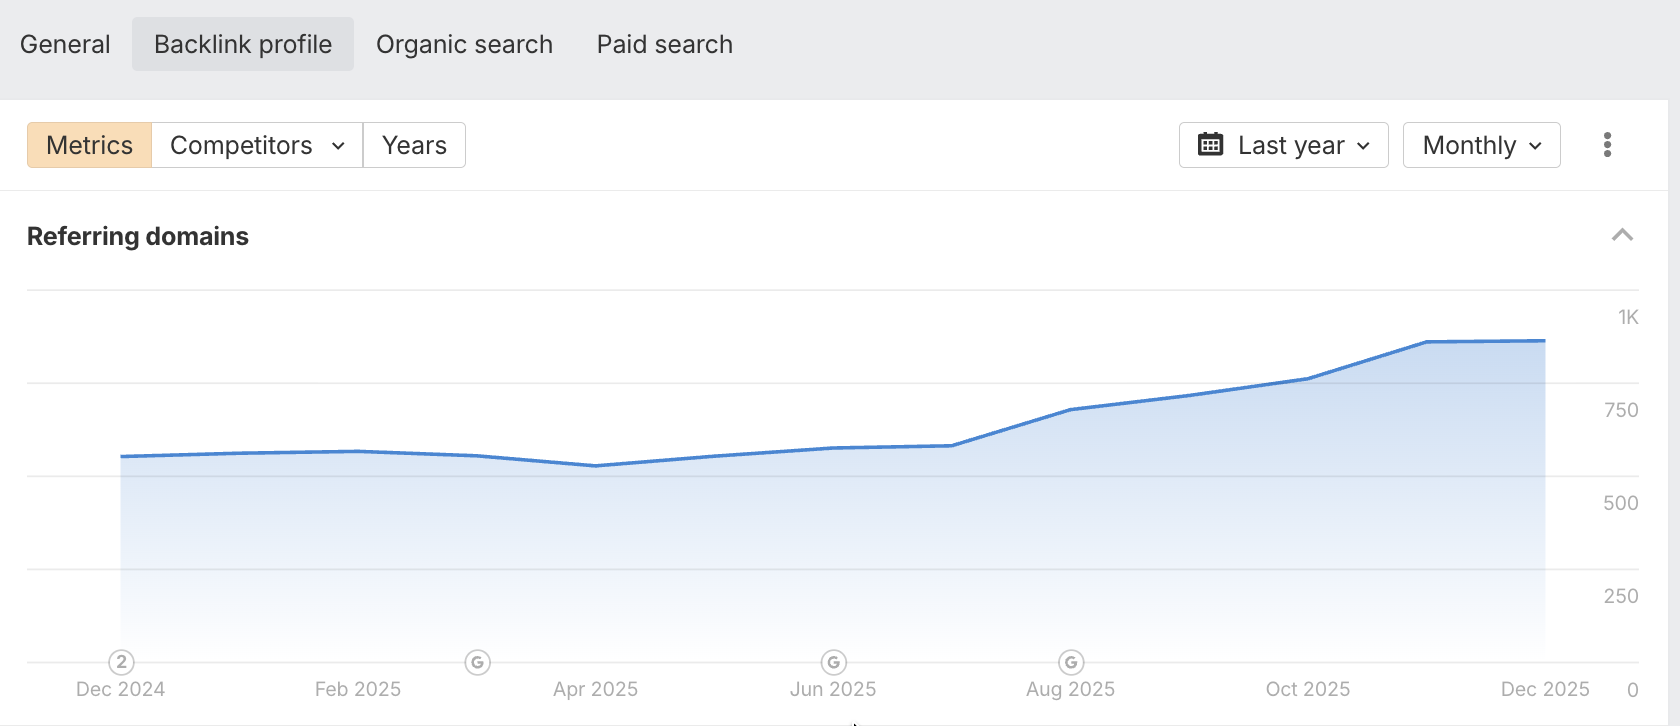Select the Backlink profile tab
The height and width of the screenshot is (726, 1680).
243,44
